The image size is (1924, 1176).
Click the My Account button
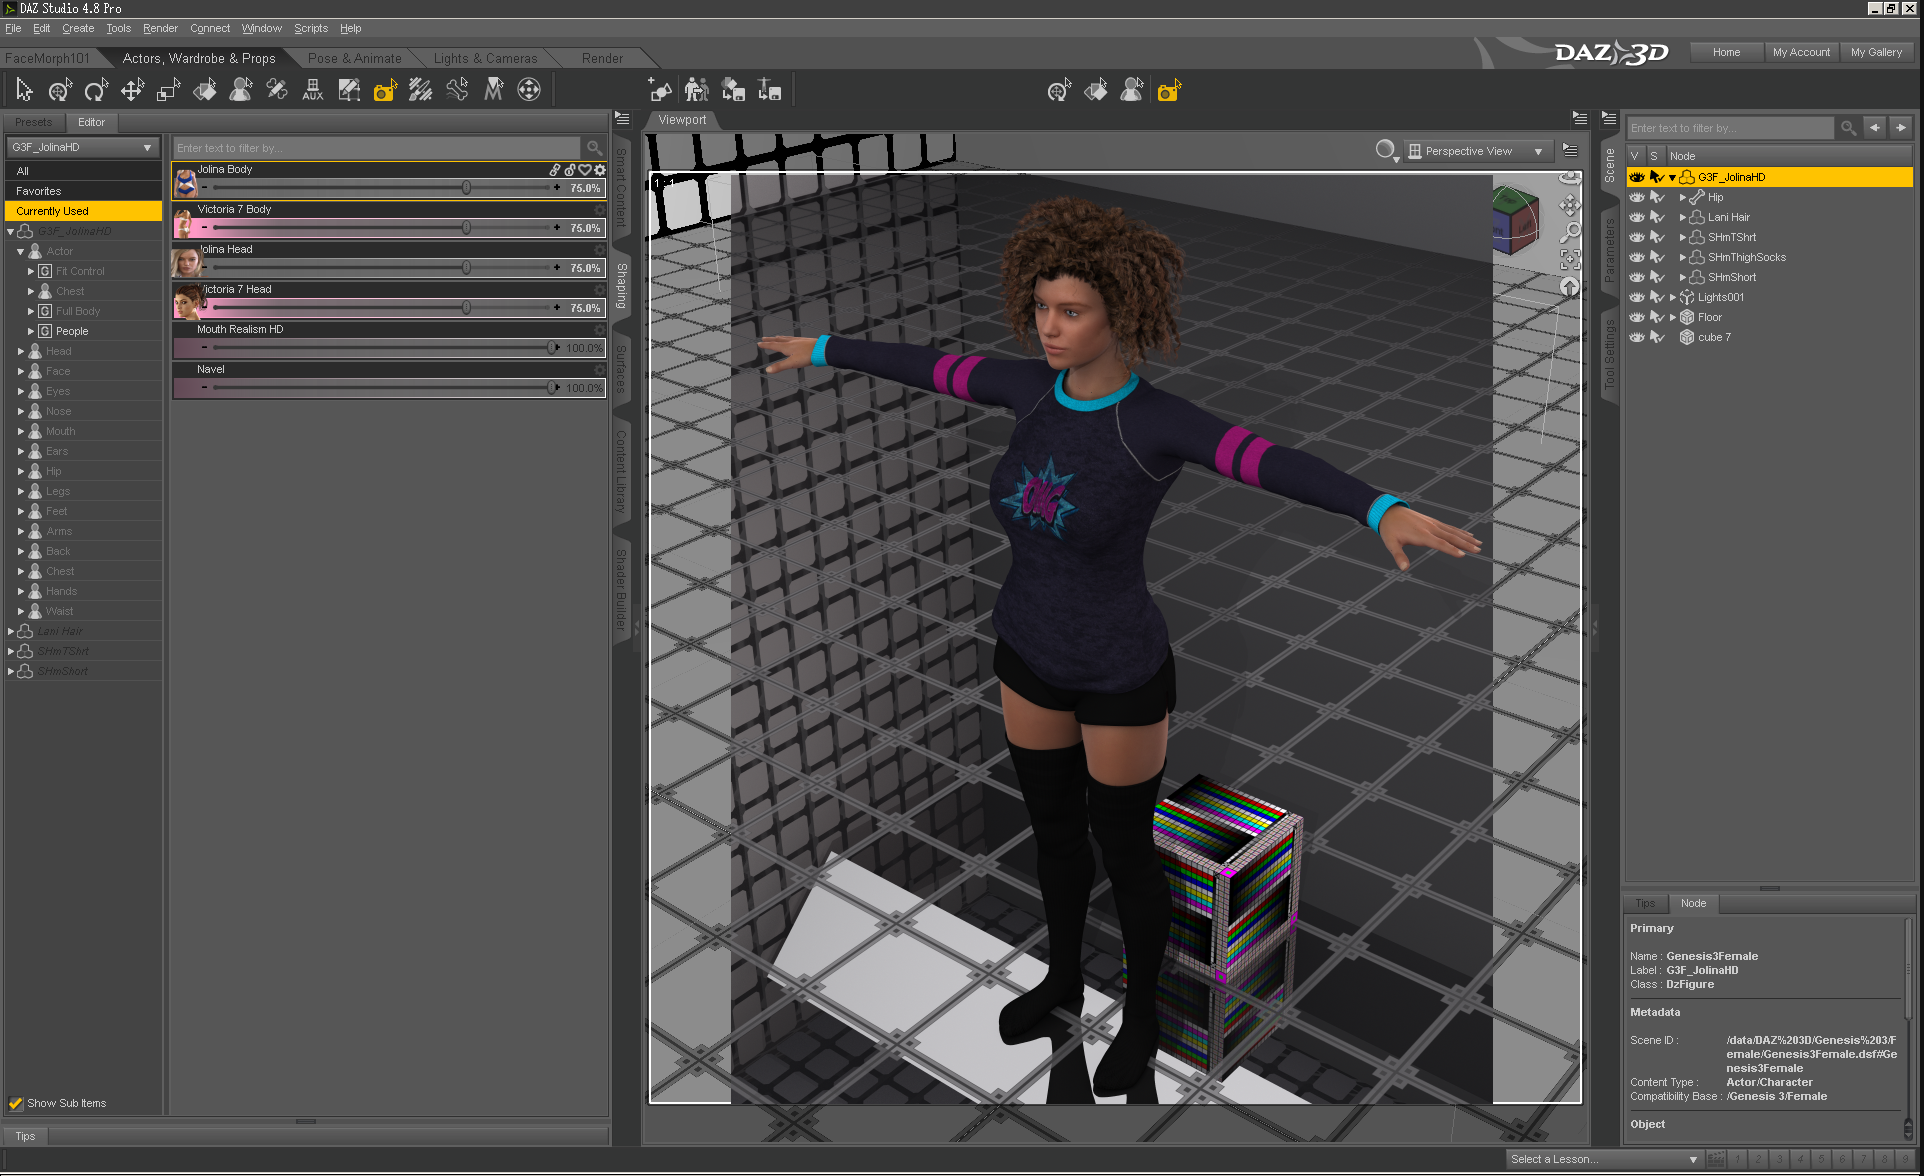pos(1800,52)
